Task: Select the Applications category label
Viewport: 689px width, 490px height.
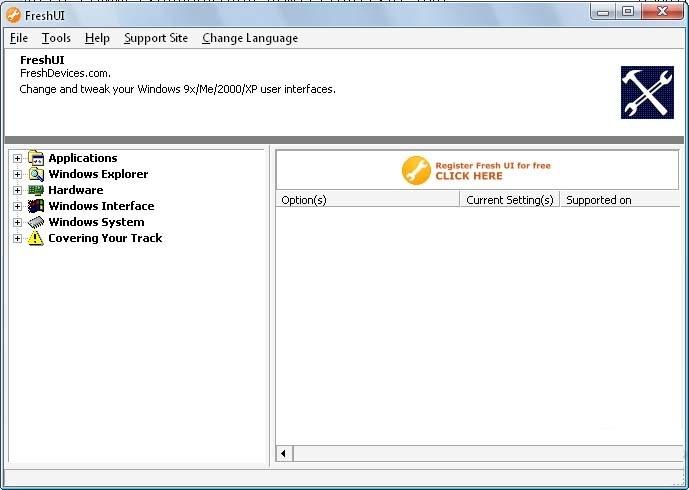Action: coord(83,158)
